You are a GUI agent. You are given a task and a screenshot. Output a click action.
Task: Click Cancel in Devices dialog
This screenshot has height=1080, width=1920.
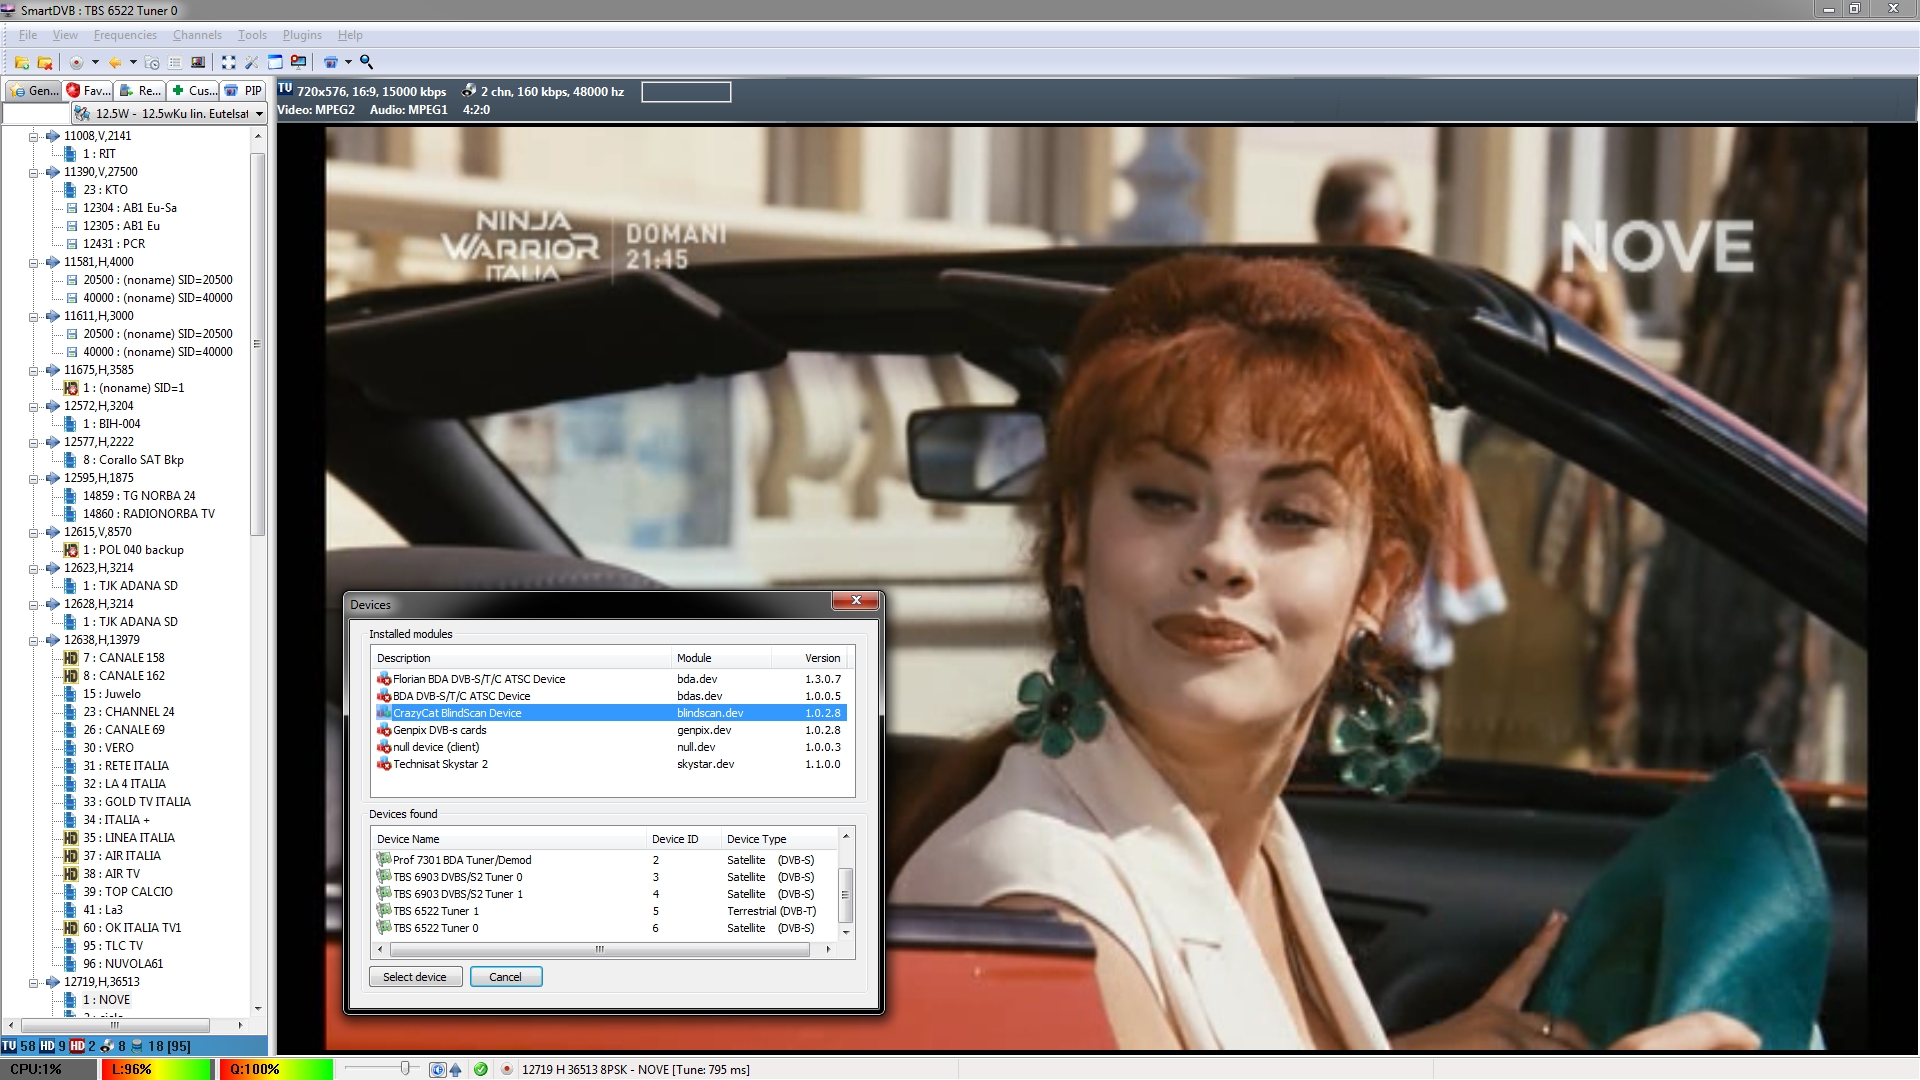505,977
